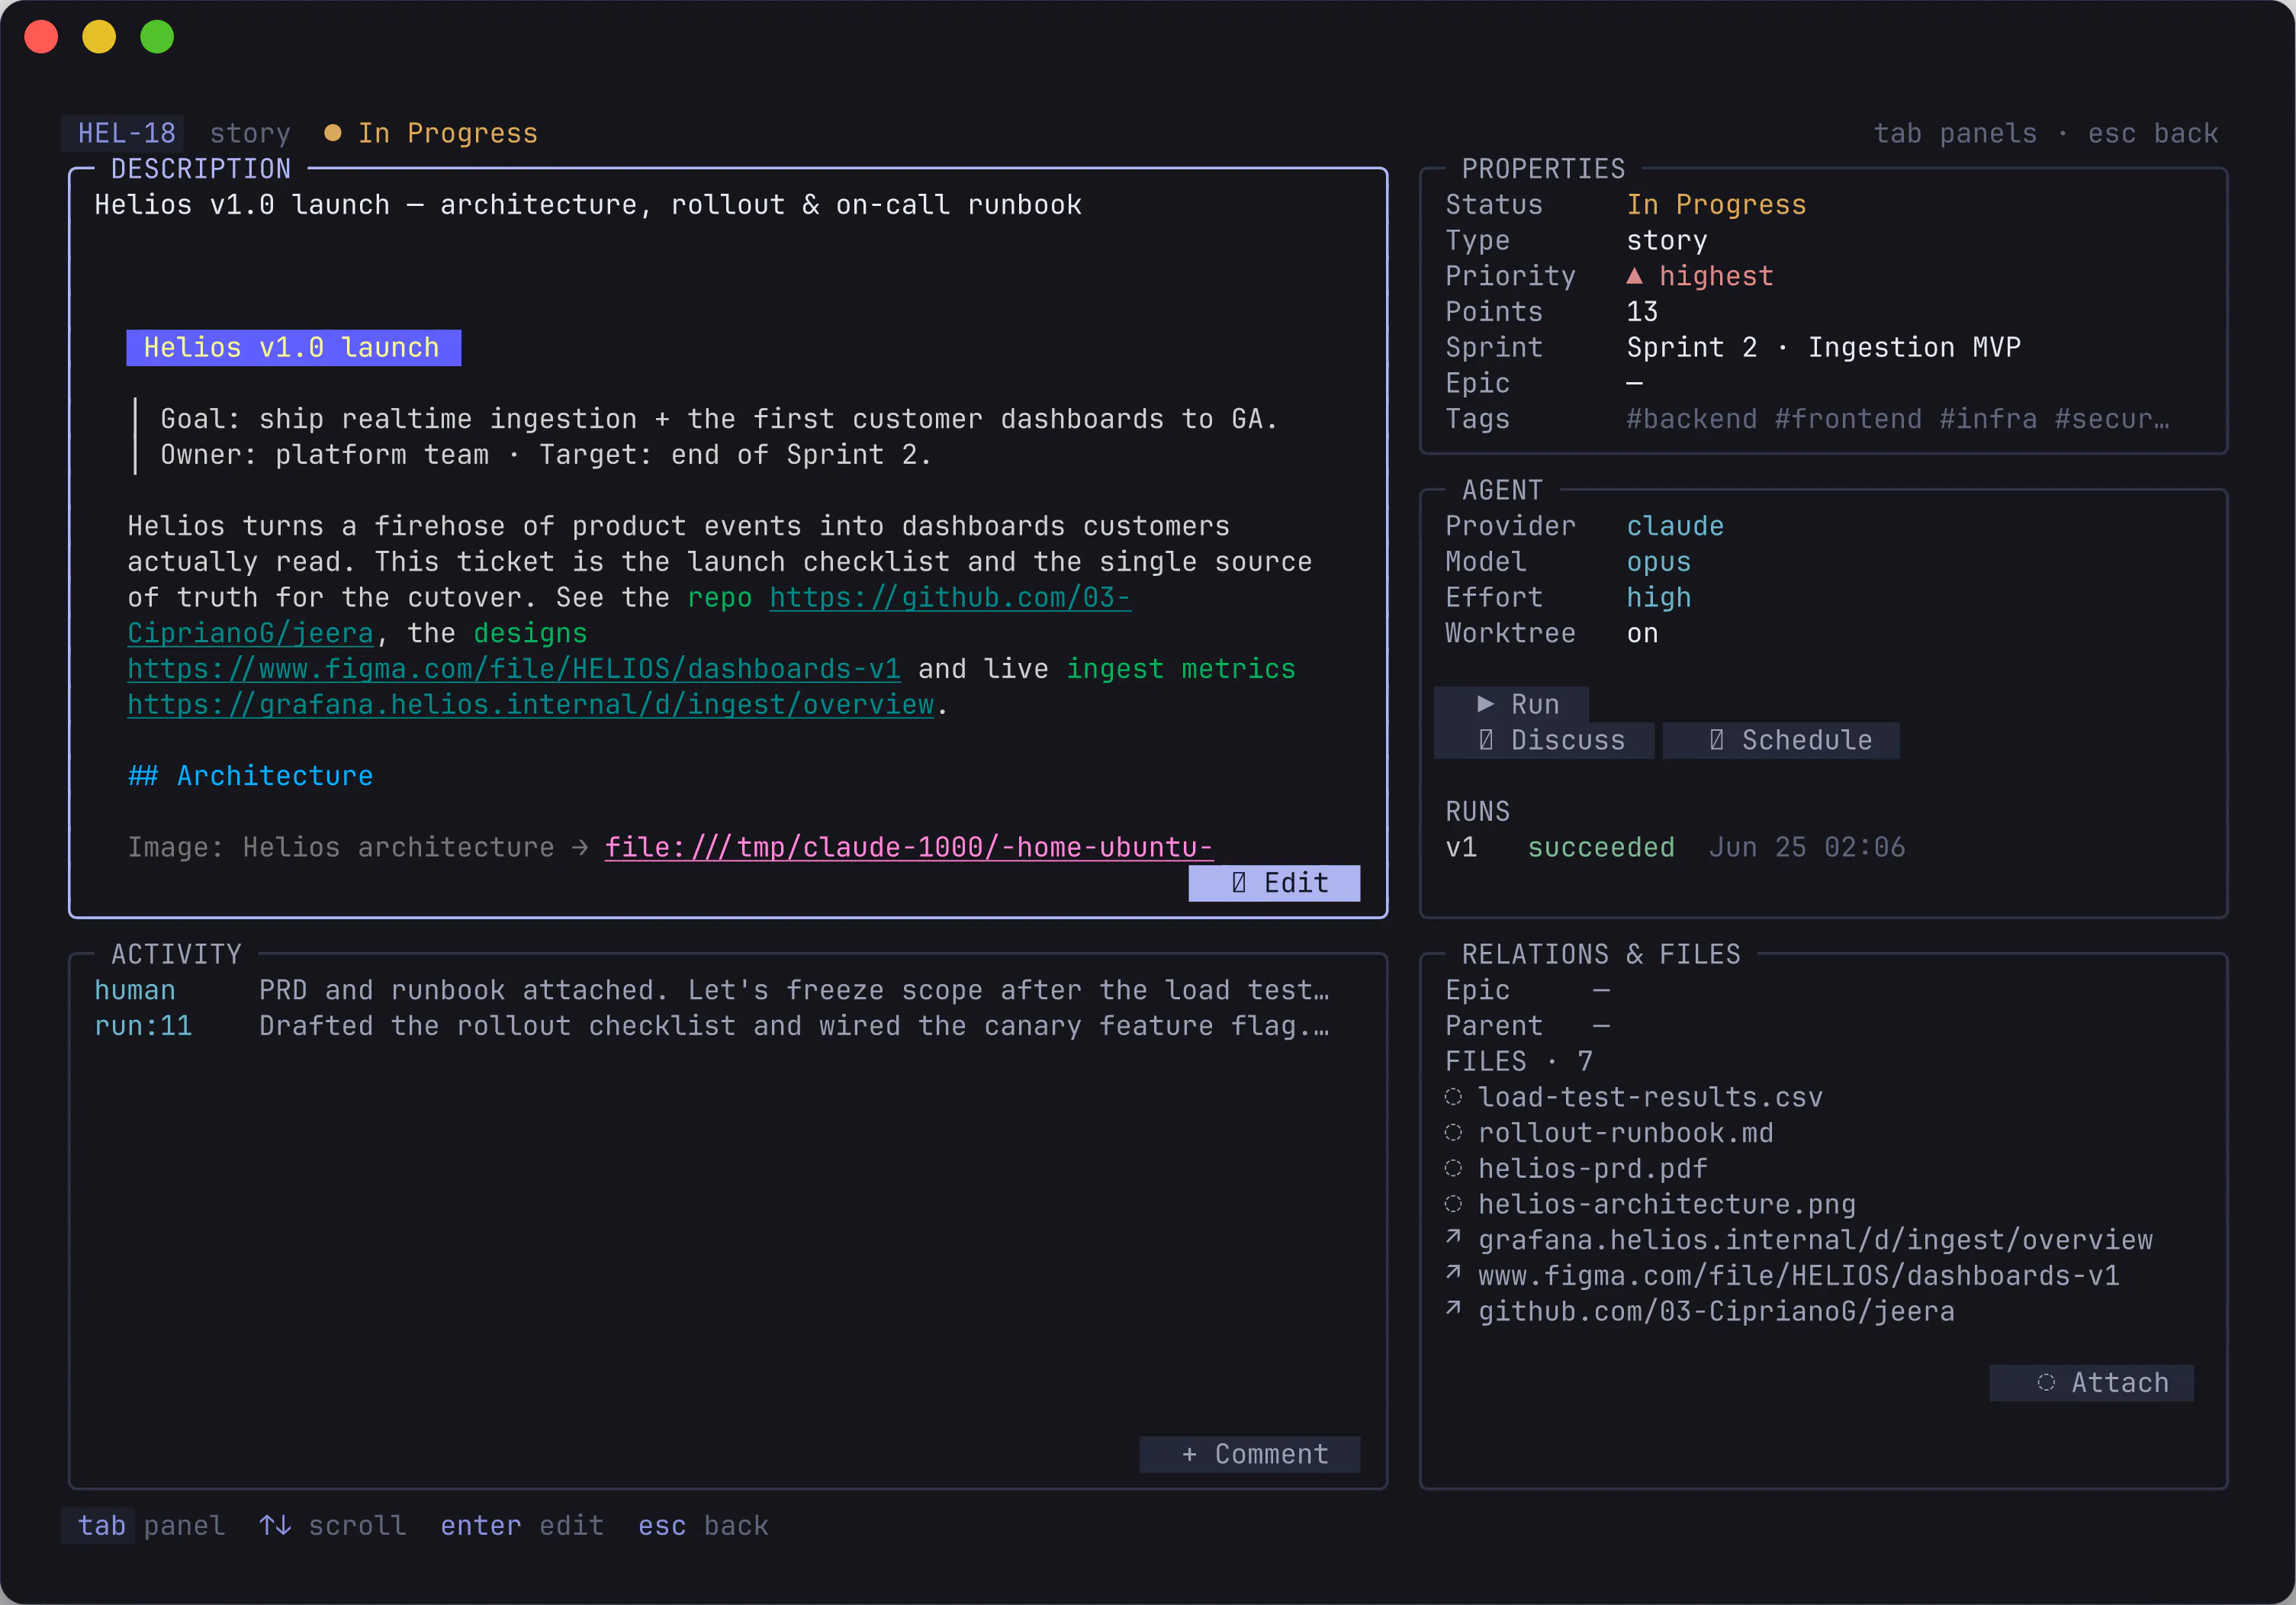This screenshot has width=2296, height=1605.
Task: Click the Points value 13
Action: (x=1642, y=312)
